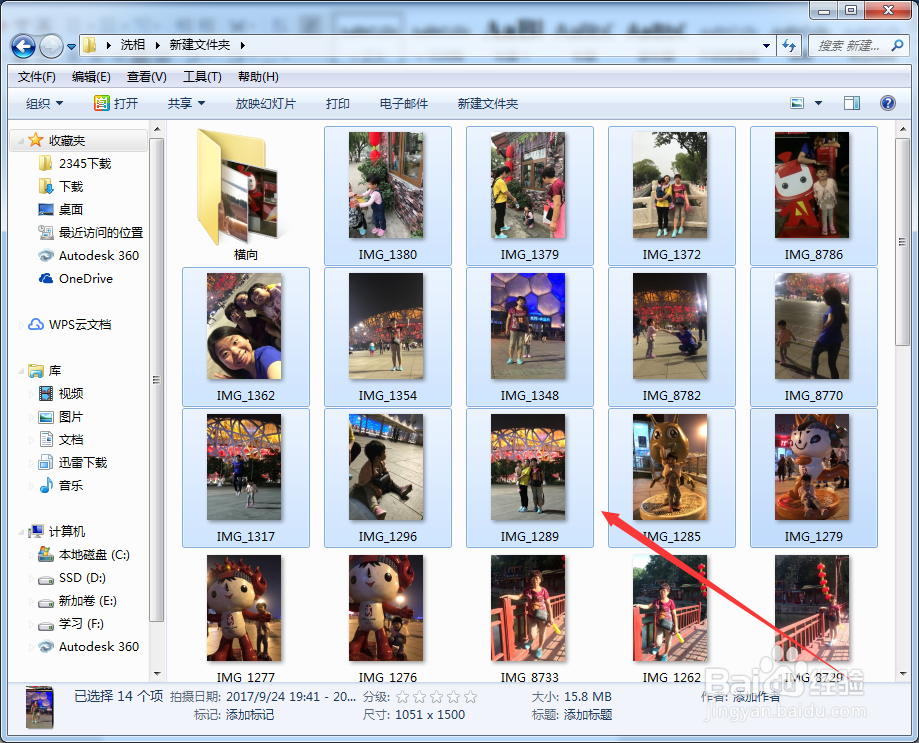919x743 pixels.
Task: Click navigation pane scroll-up arrow
Action: coord(157,129)
